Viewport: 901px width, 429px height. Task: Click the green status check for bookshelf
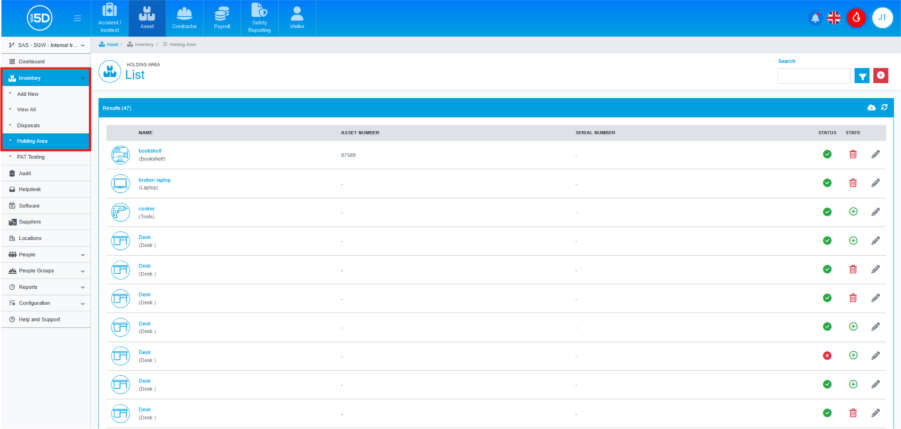point(827,154)
